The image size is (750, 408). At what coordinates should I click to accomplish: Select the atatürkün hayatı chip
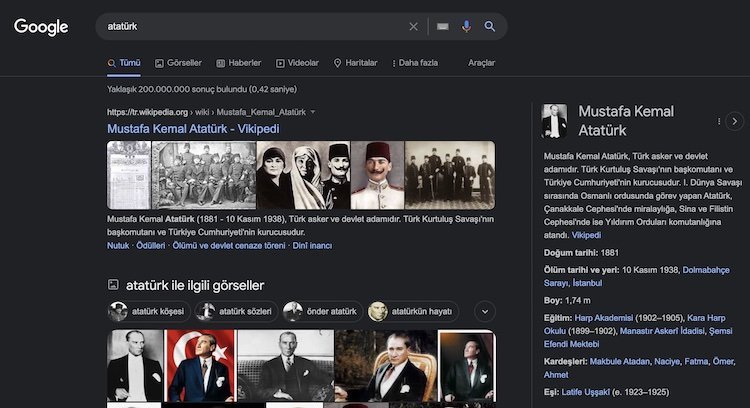(x=413, y=311)
